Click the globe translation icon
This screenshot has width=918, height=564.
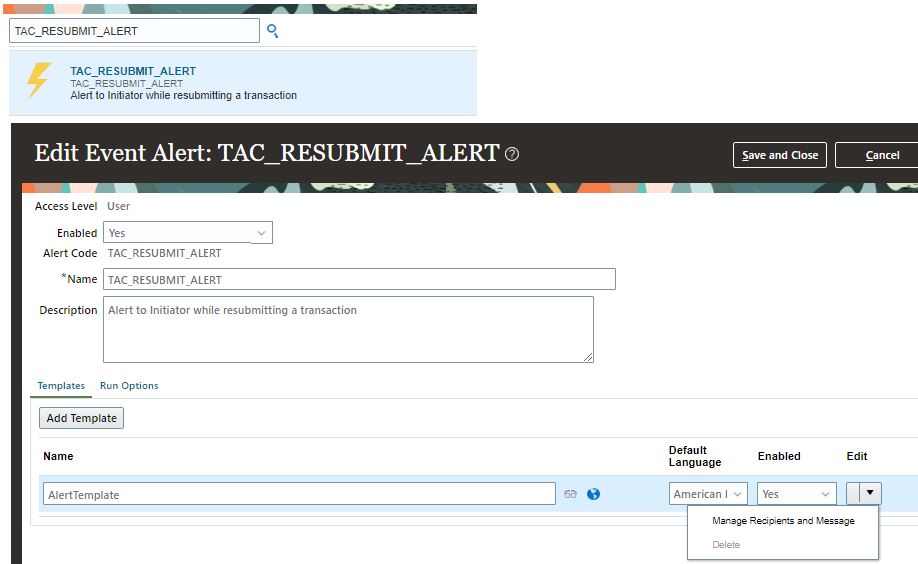pos(593,494)
